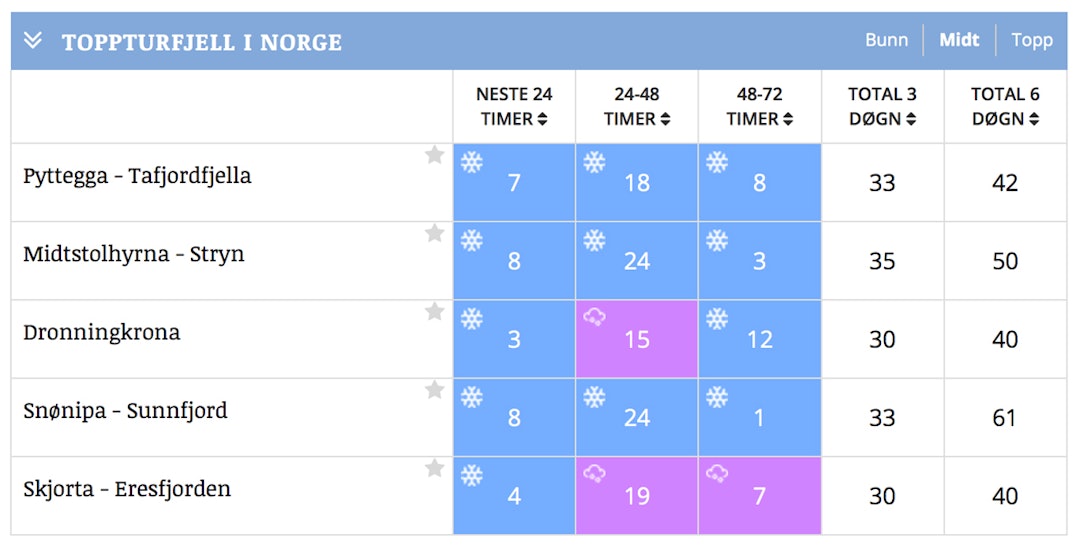Select the Midt elevation tab
The image size is (1080, 545).
click(x=959, y=40)
